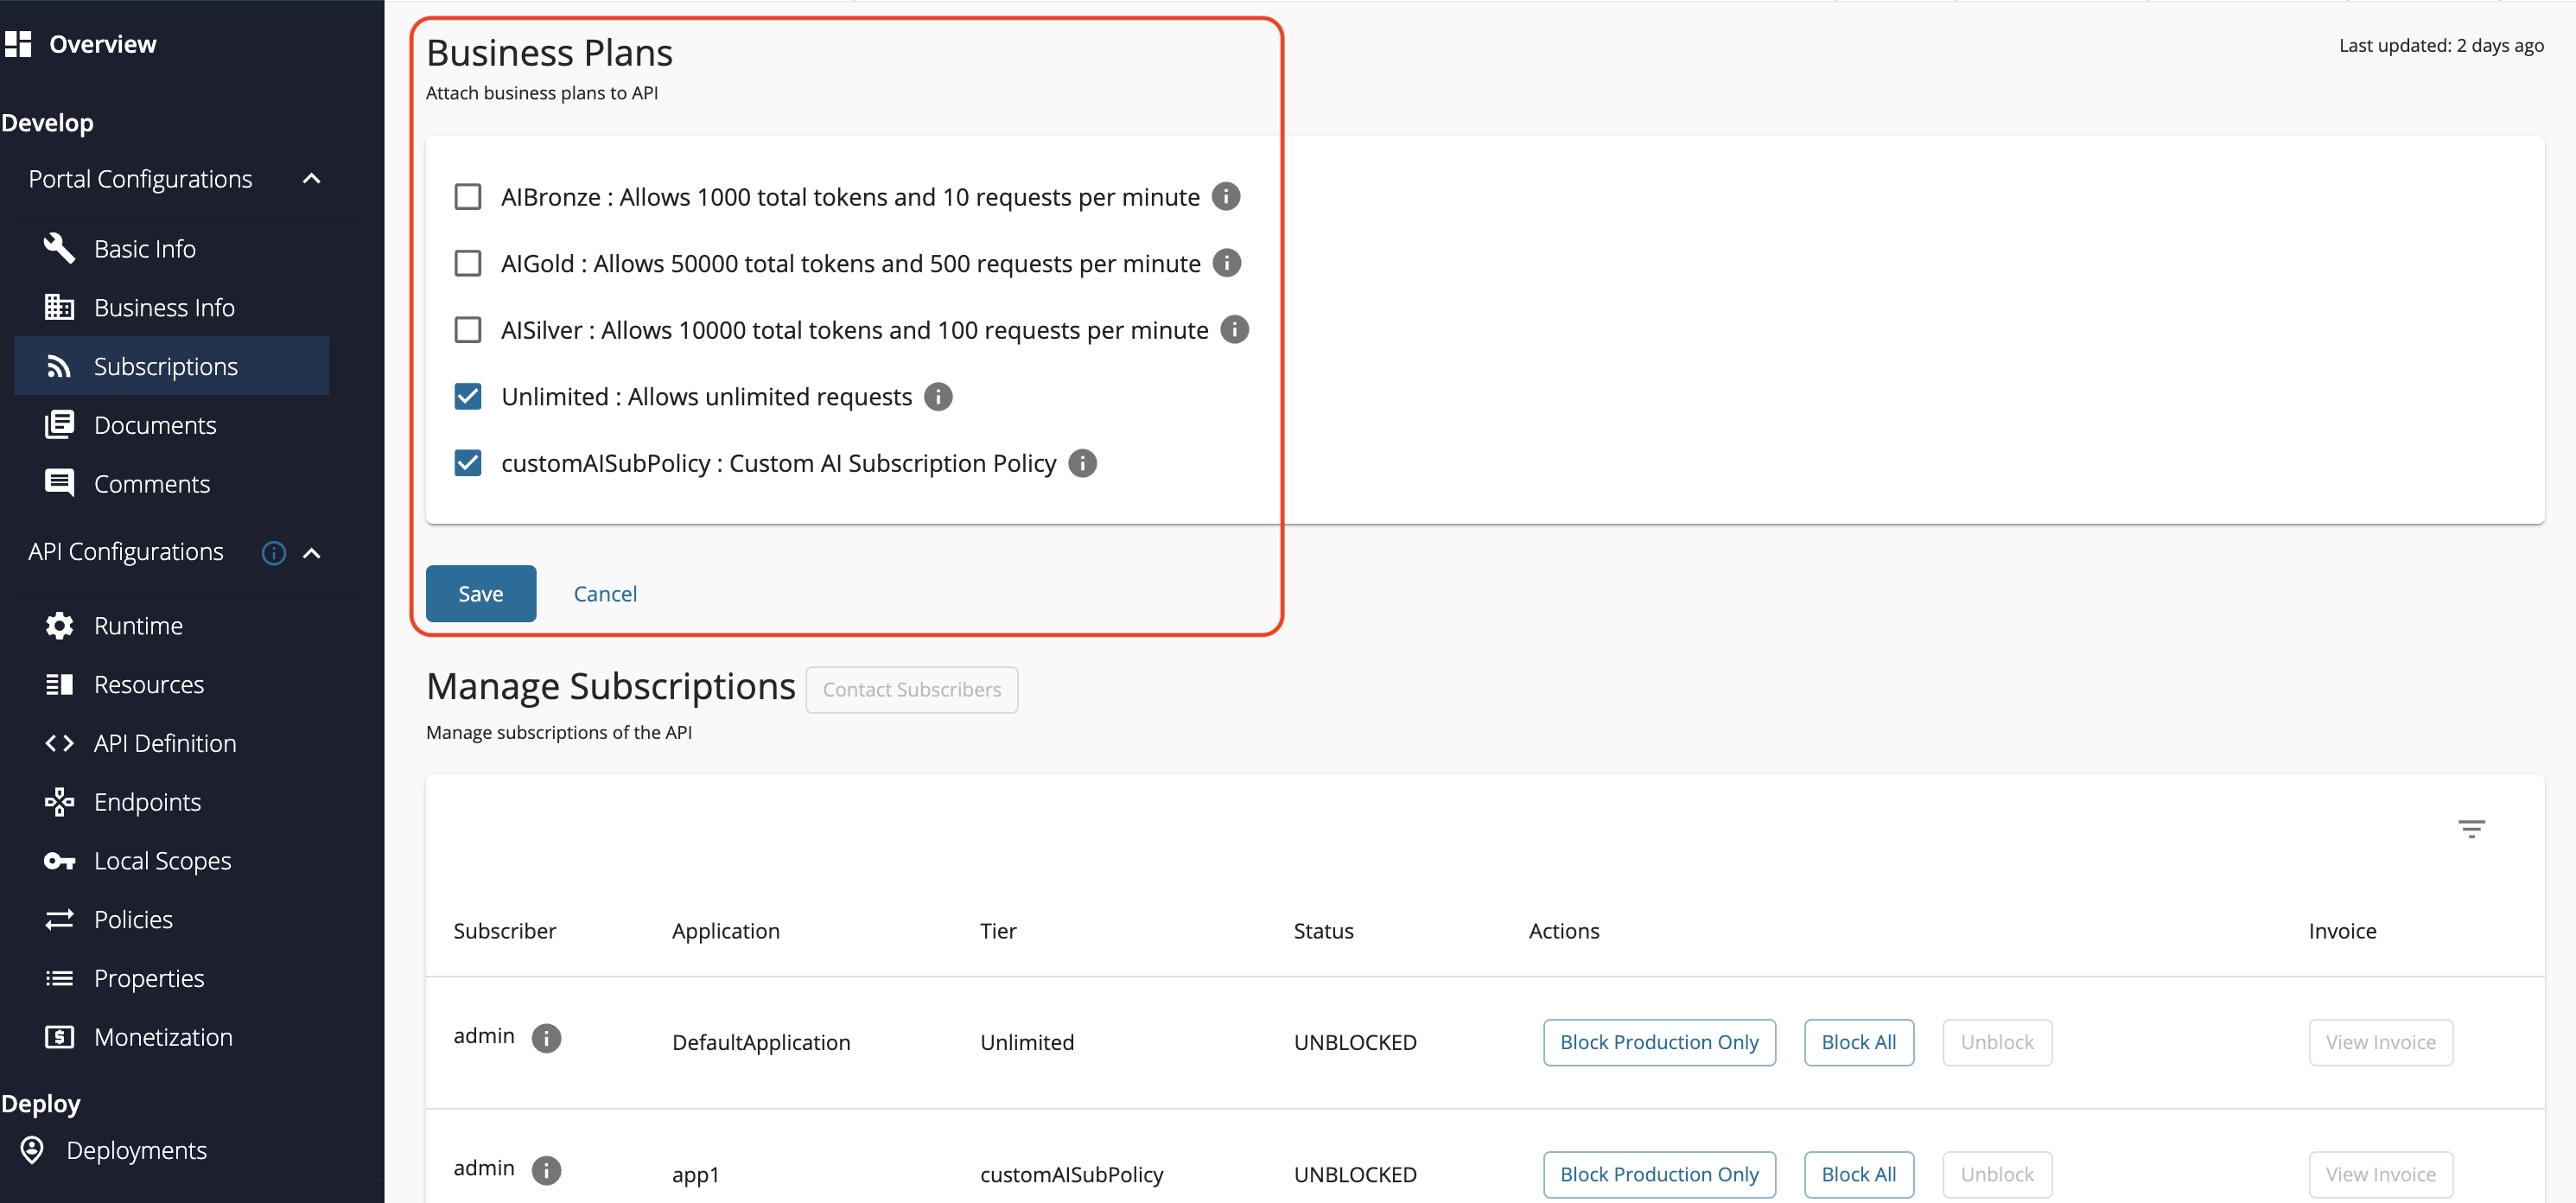Click the Overview dashboard icon

18,44
